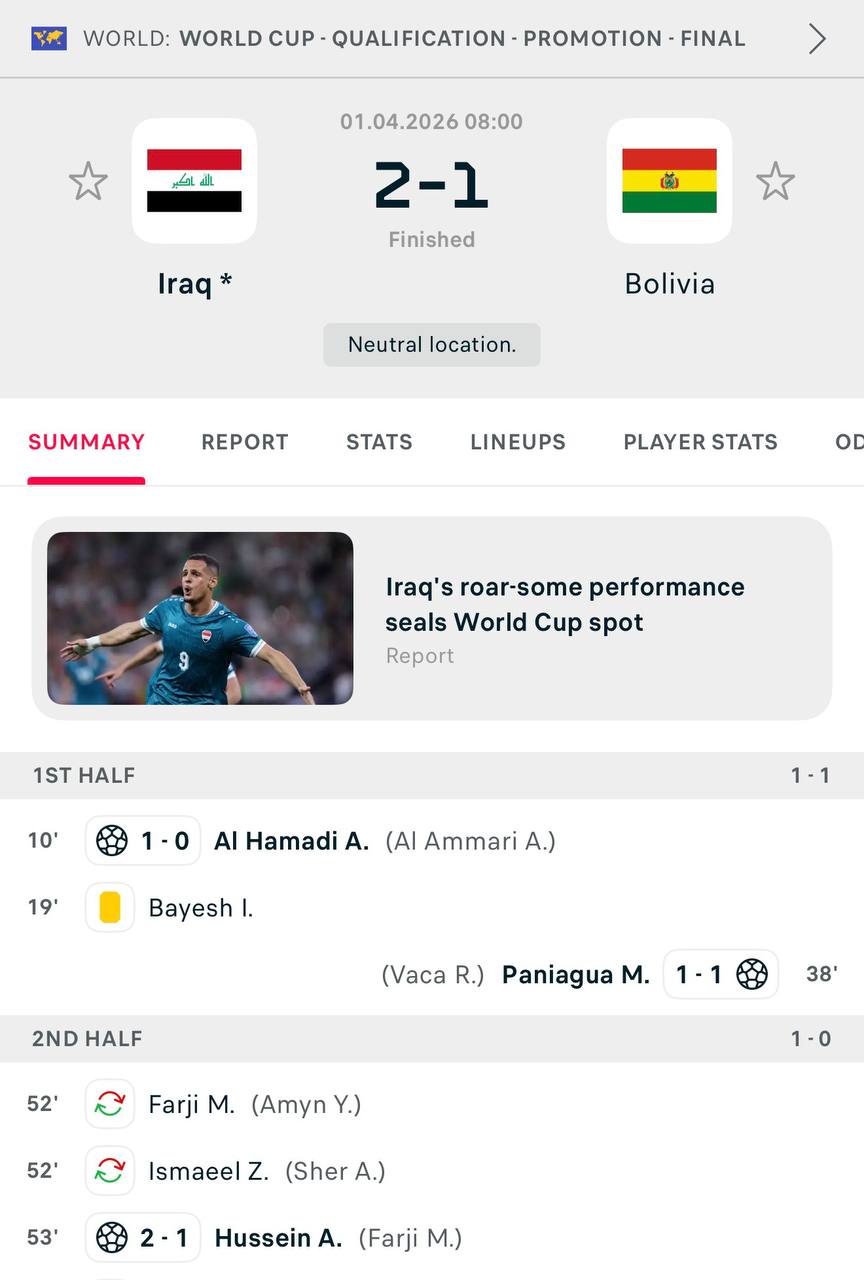
Task: Click the Neutral location badge
Action: 432,345
